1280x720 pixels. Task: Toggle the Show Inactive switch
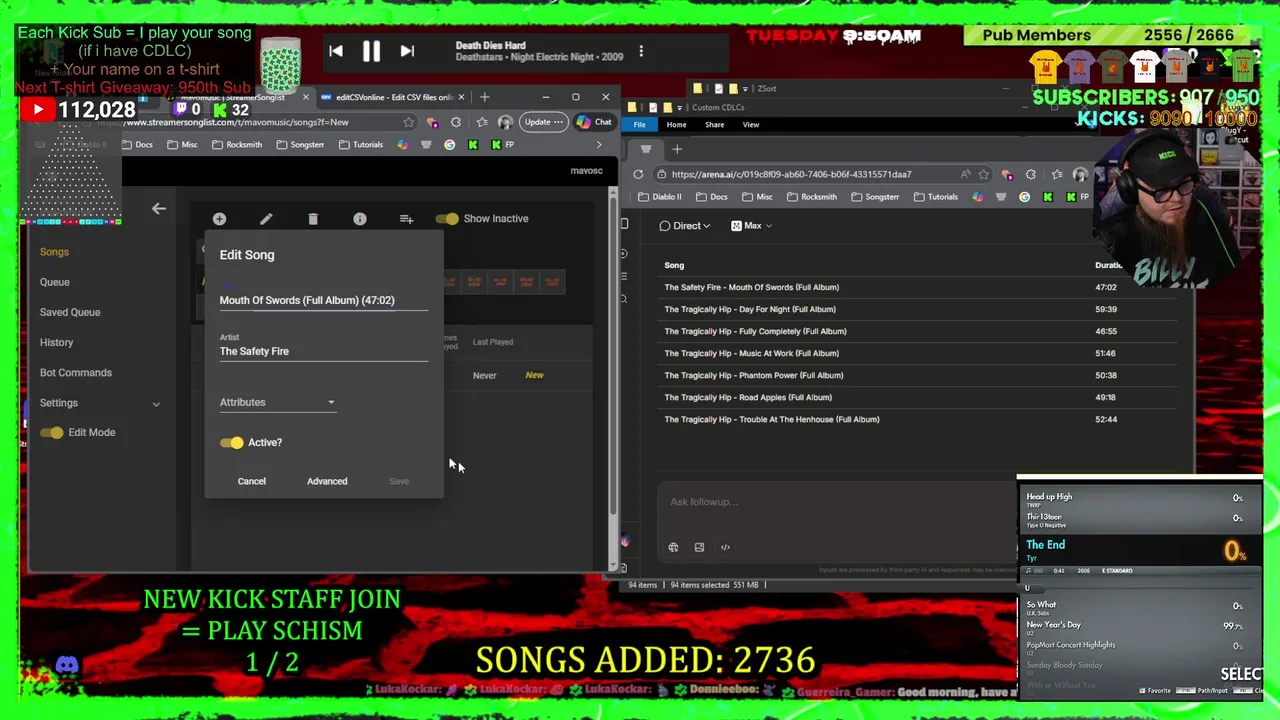point(447,219)
